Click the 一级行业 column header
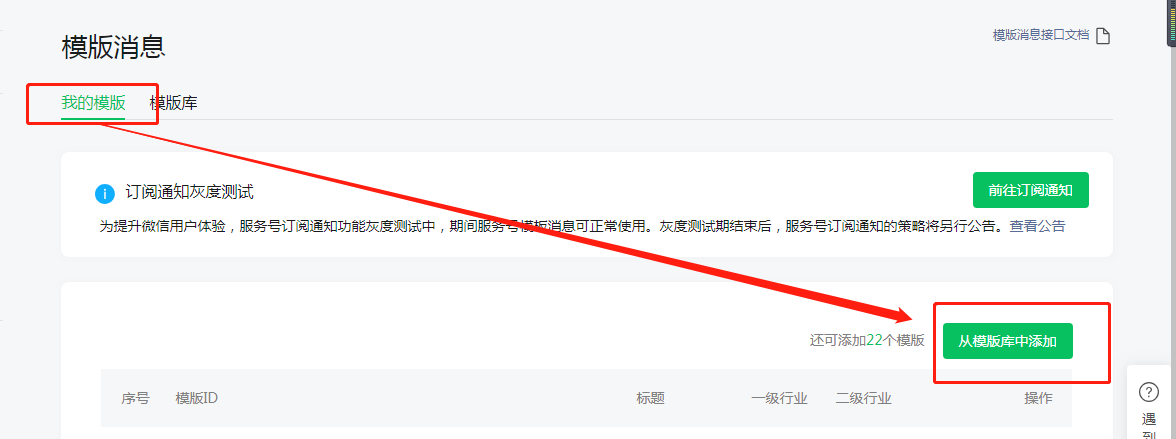 [x=779, y=398]
